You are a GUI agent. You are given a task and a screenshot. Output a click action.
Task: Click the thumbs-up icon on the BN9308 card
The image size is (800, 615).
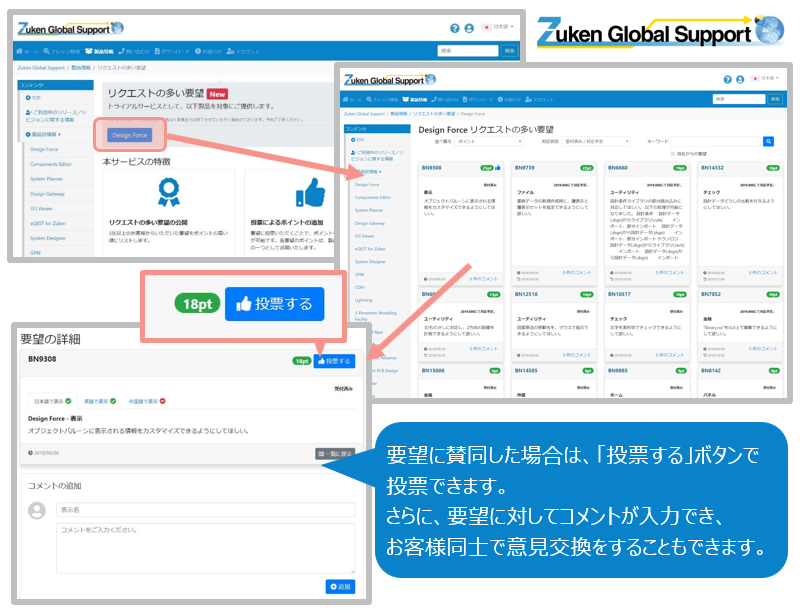pos(498,168)
